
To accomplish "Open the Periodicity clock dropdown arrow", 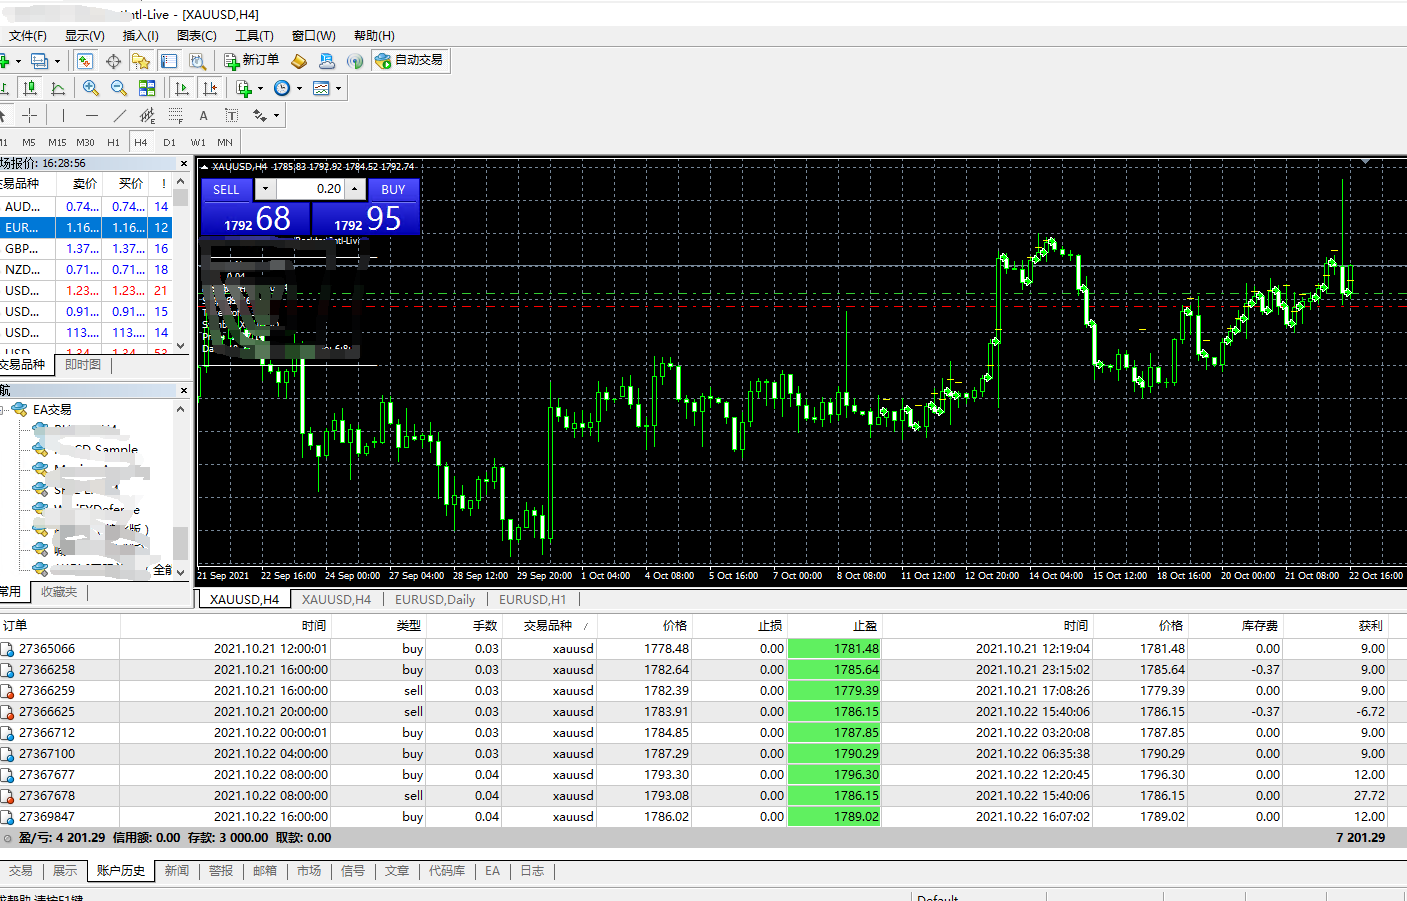I will [299, 88].
